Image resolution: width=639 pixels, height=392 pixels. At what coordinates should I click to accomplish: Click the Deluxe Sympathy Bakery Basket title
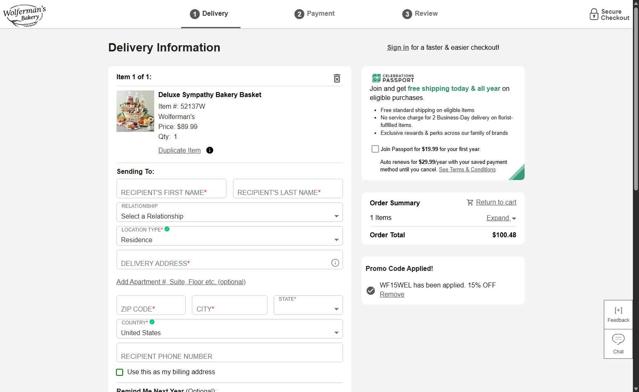point(209,95)
